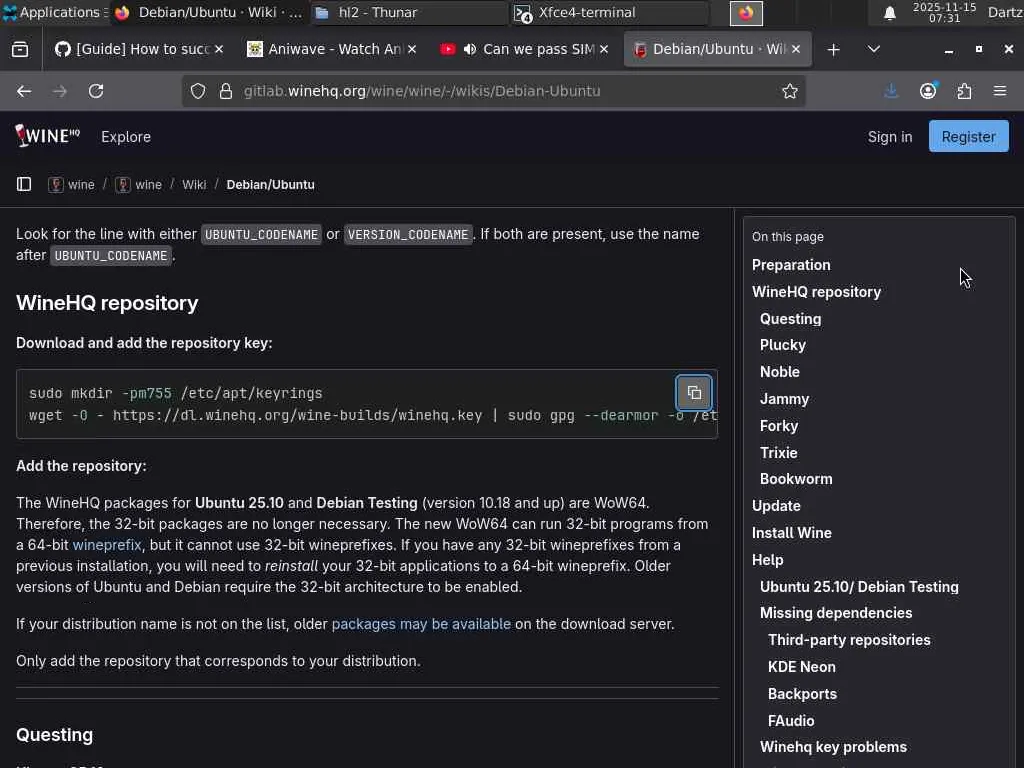Image resolution: width=1024 pixels, height=768 pixels.
Task: Go back to the previous page
Action: click(24, 91)
